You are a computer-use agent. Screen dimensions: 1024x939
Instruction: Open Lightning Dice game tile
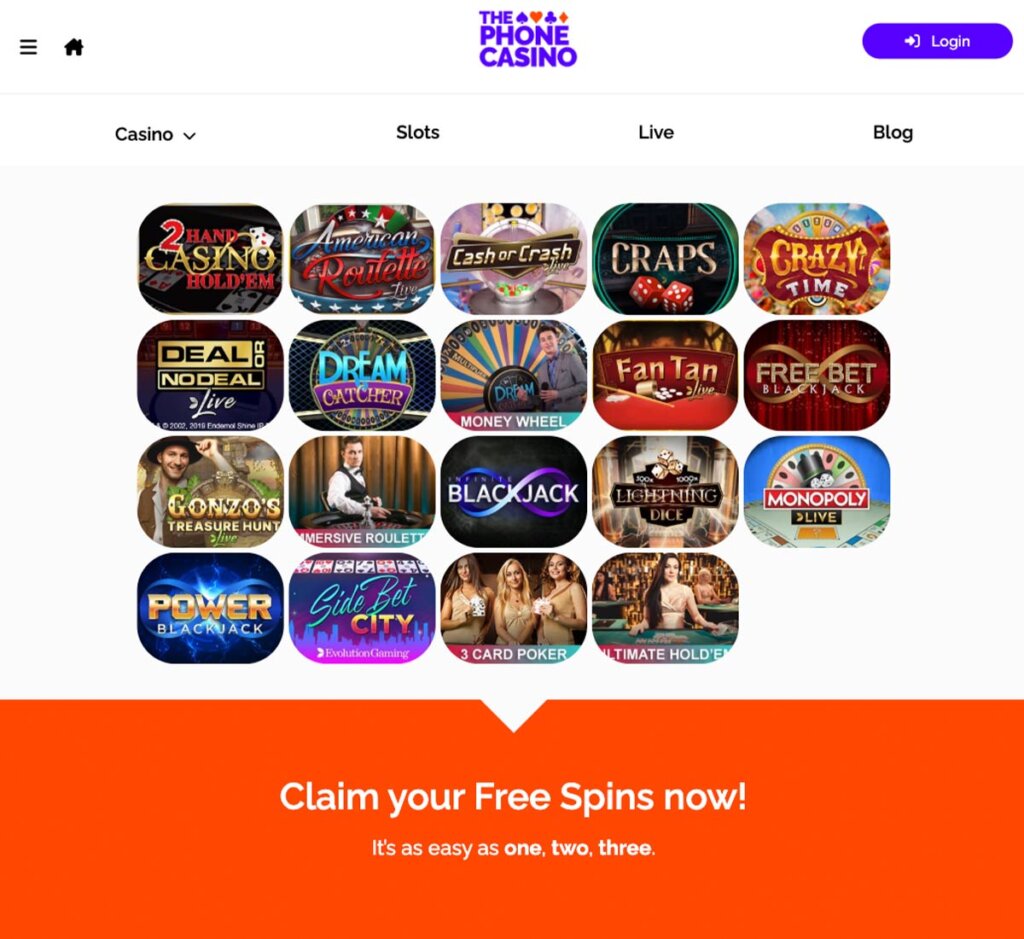[665, 492]
